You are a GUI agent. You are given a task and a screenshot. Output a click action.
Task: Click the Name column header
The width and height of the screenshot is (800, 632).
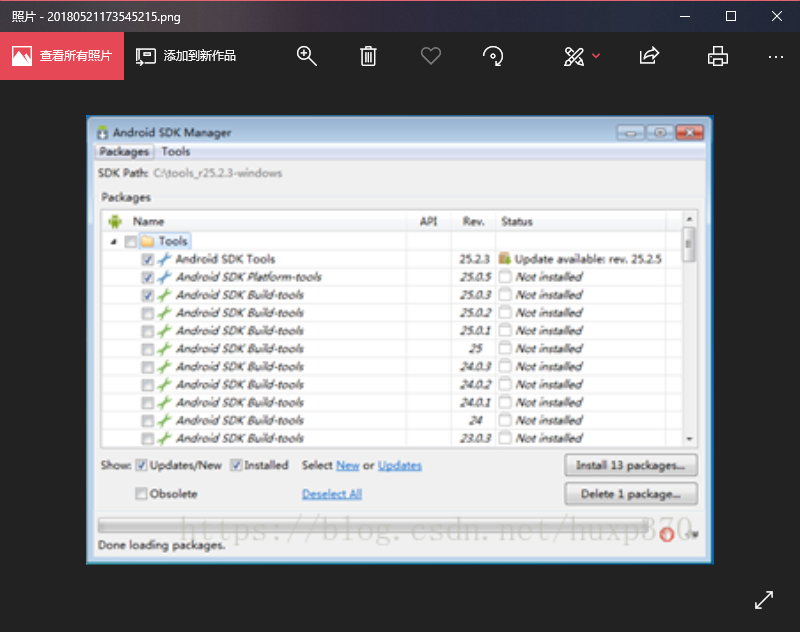pos(148,221)
